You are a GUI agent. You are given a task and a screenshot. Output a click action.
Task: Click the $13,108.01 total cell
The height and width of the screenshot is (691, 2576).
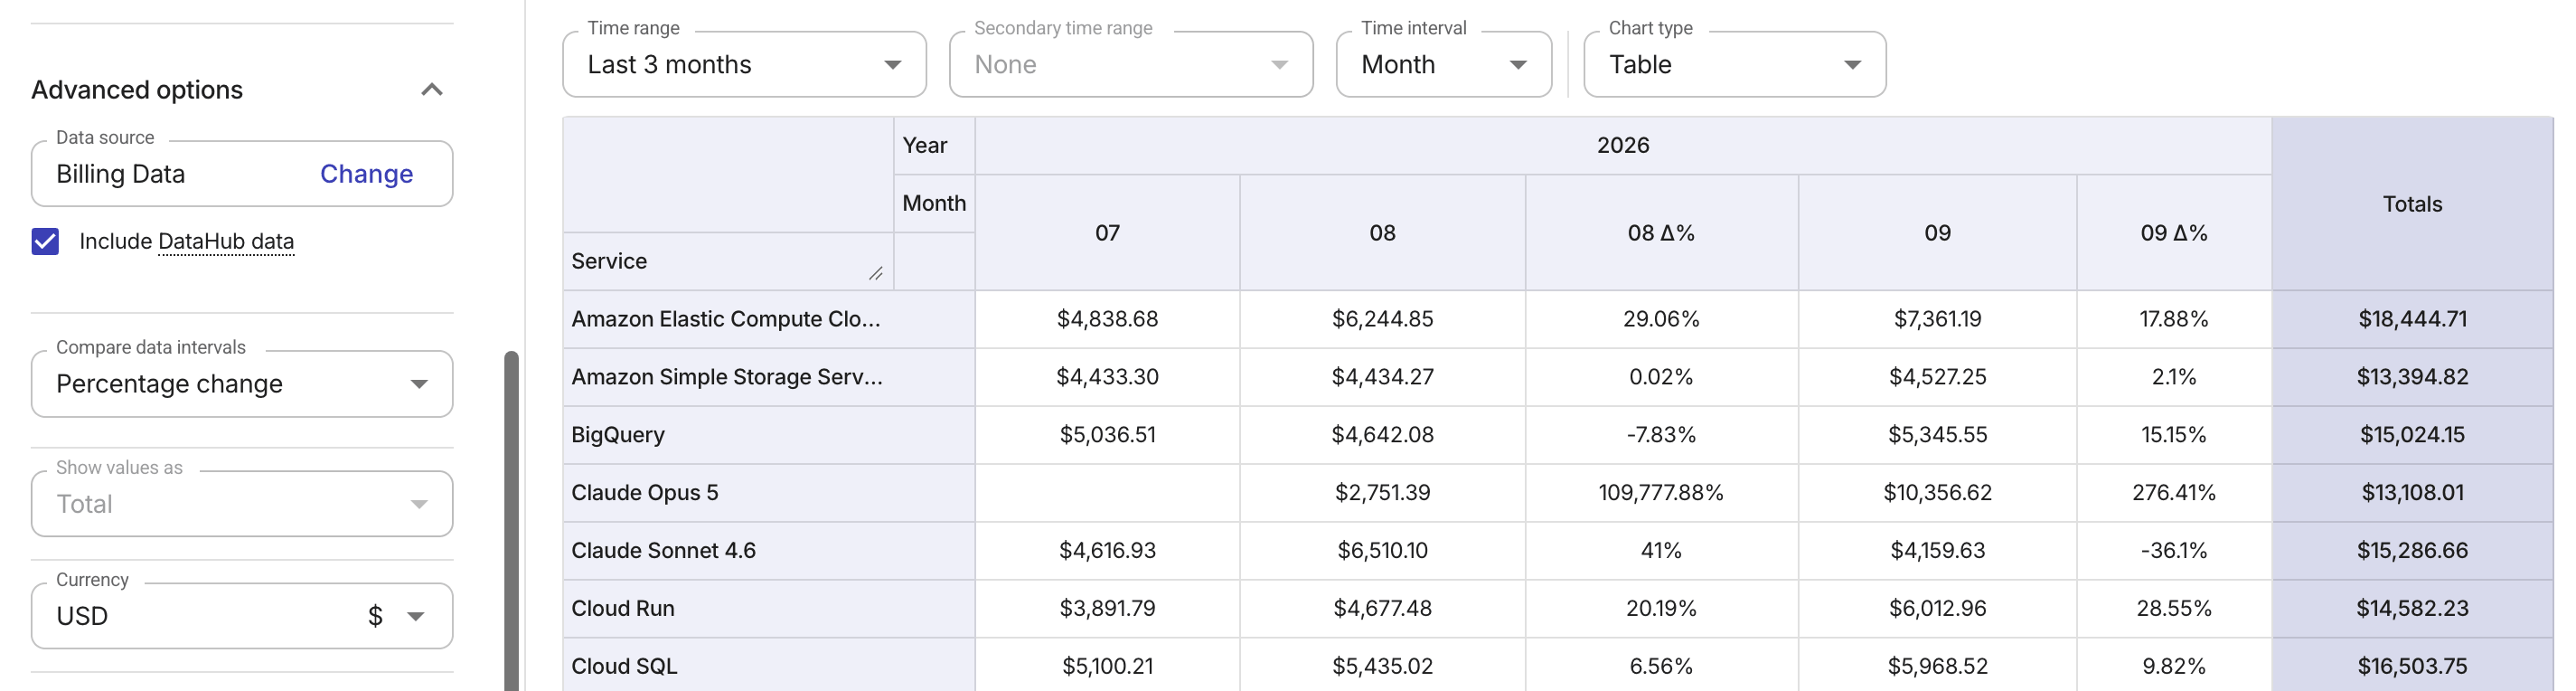pos(2412,493)
